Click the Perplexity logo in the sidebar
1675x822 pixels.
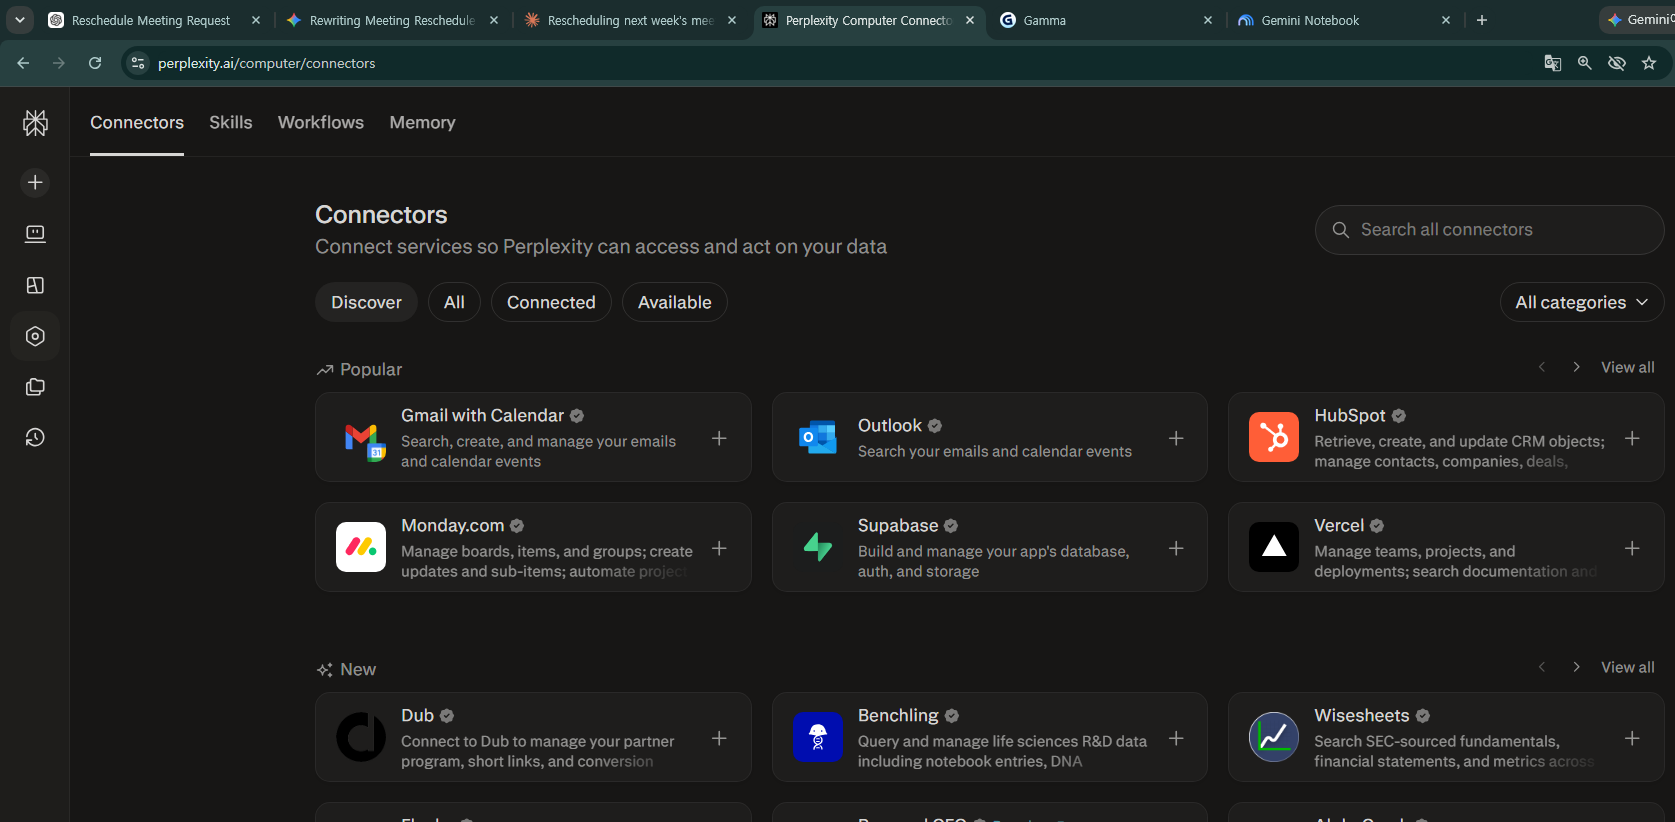[35, 123]
